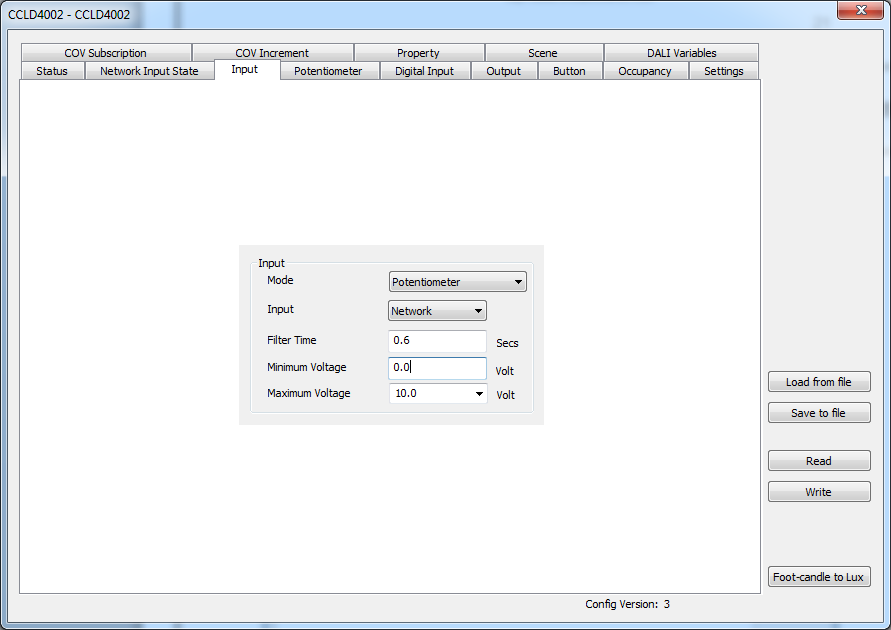Viewport: 891px width, 630px height.
Task: Click the Filter Time input field
Action: pyautogui.click(x=437, y=341)
